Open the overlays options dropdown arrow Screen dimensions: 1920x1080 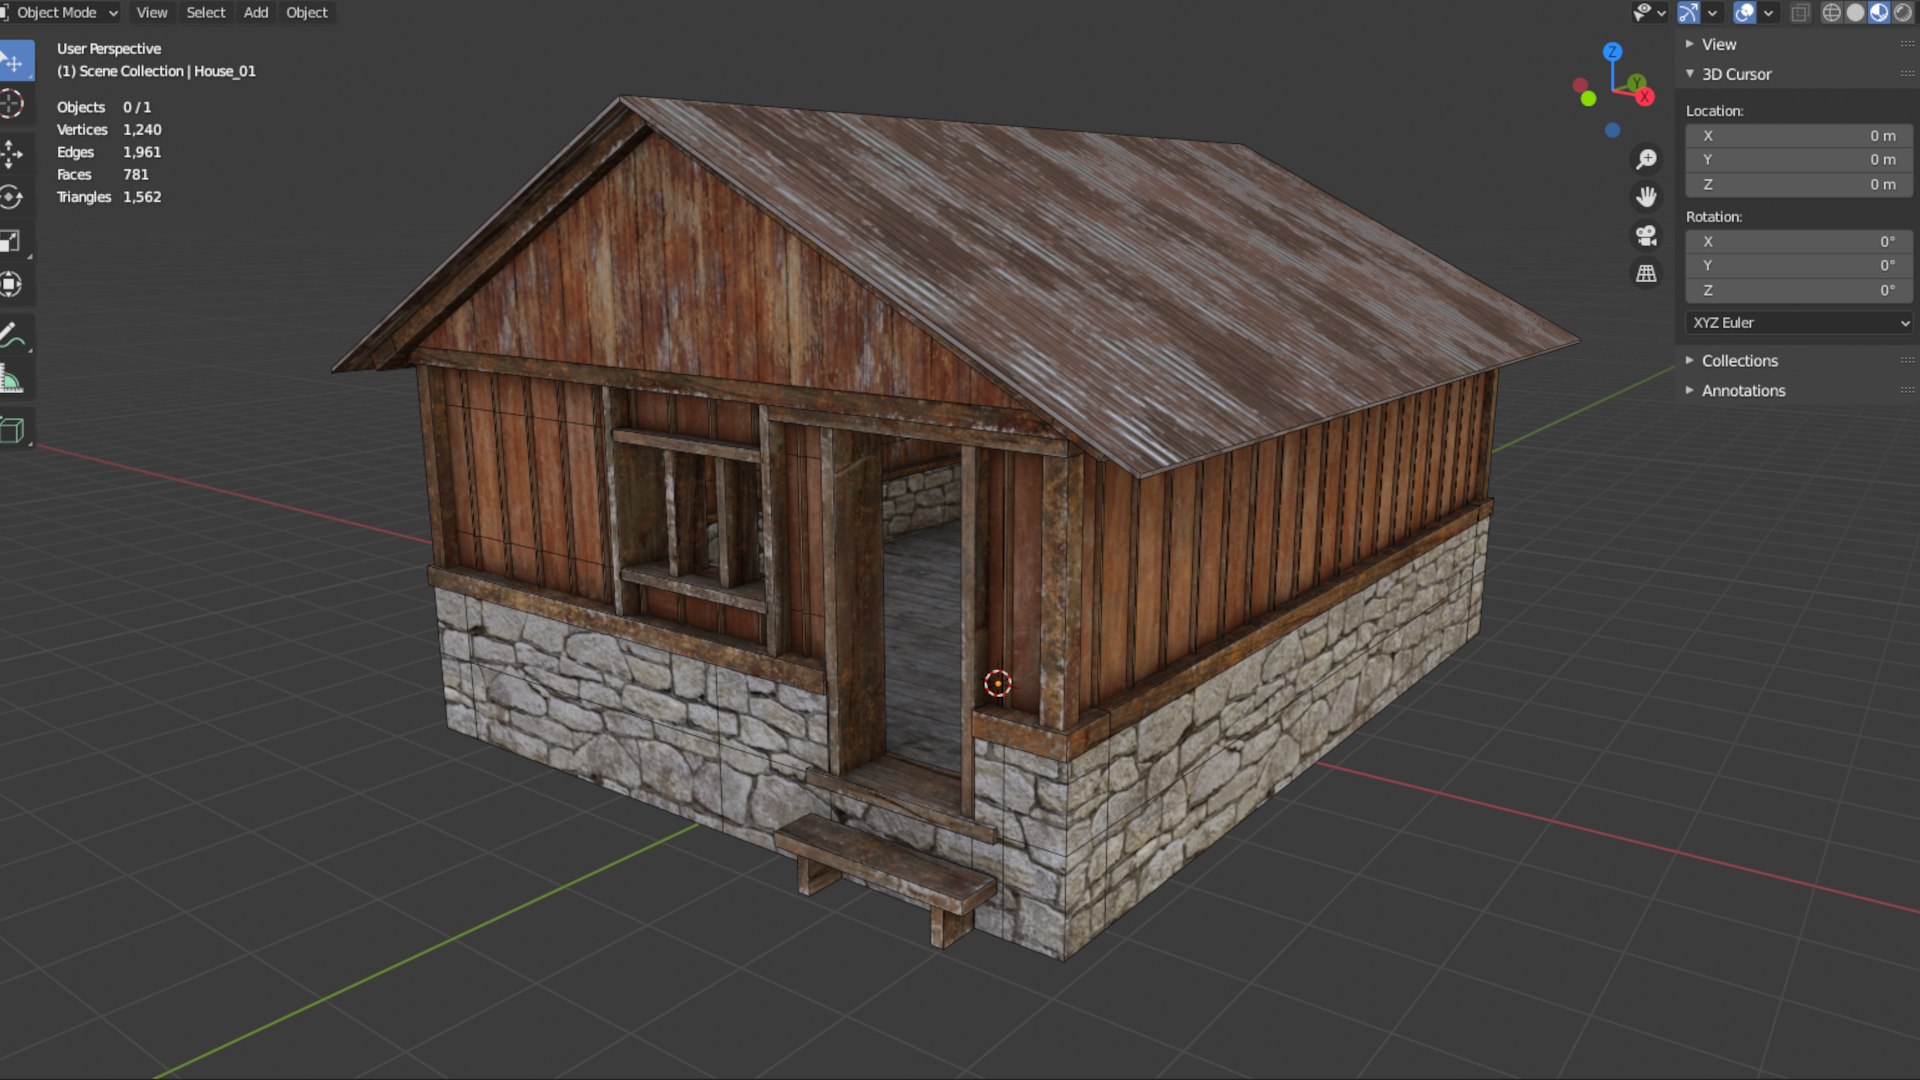tap(1768, 12)
